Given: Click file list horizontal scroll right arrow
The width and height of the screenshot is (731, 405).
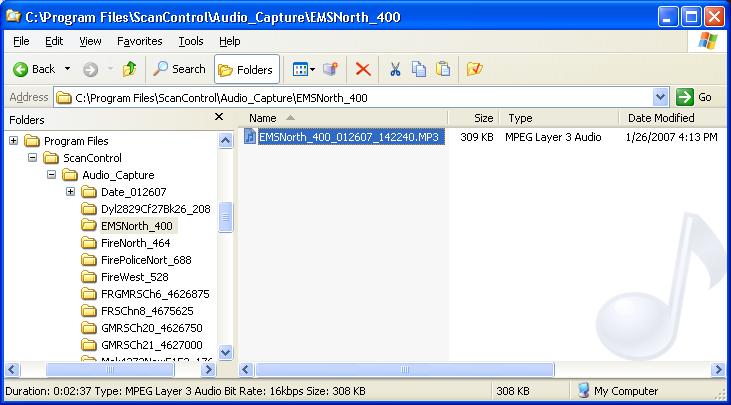Looking at the screenshot, I should (x=718, y=370).
